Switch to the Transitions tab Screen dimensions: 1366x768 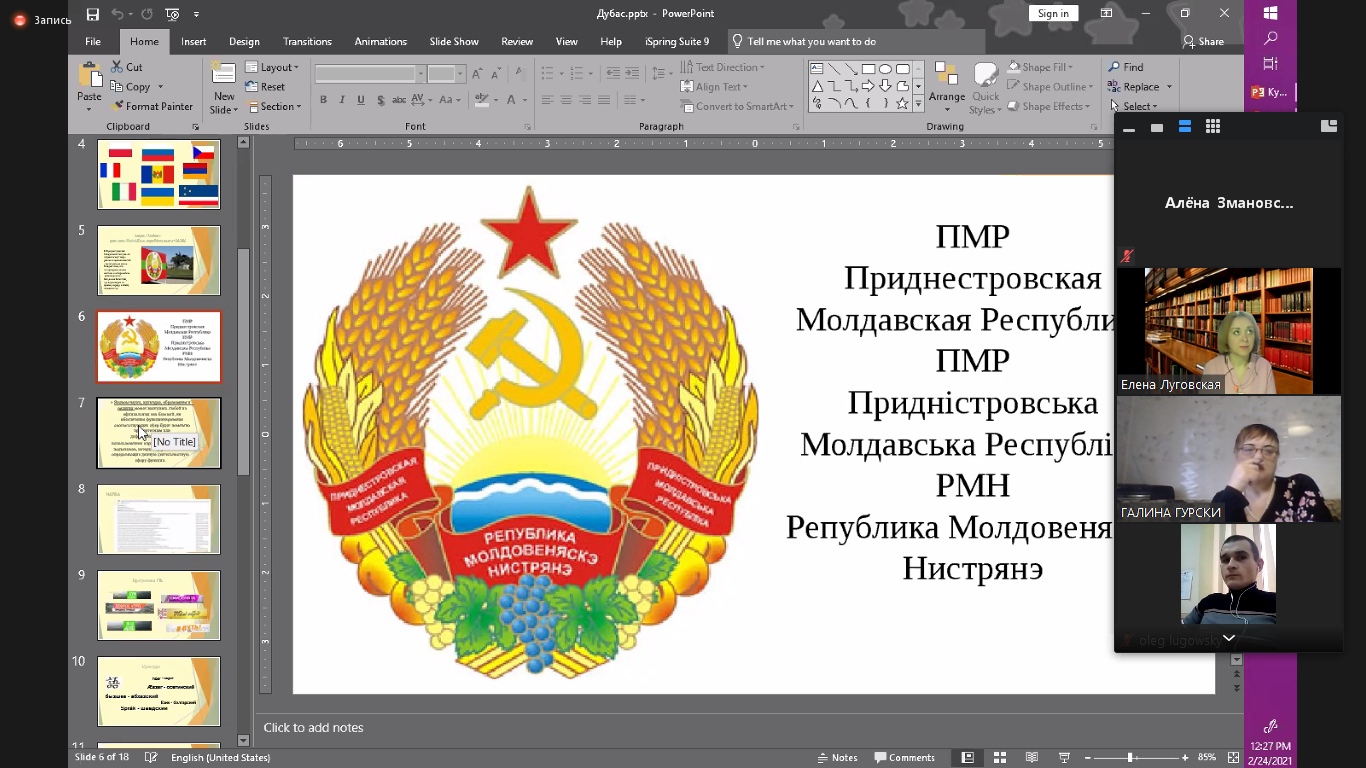[307, 42]
